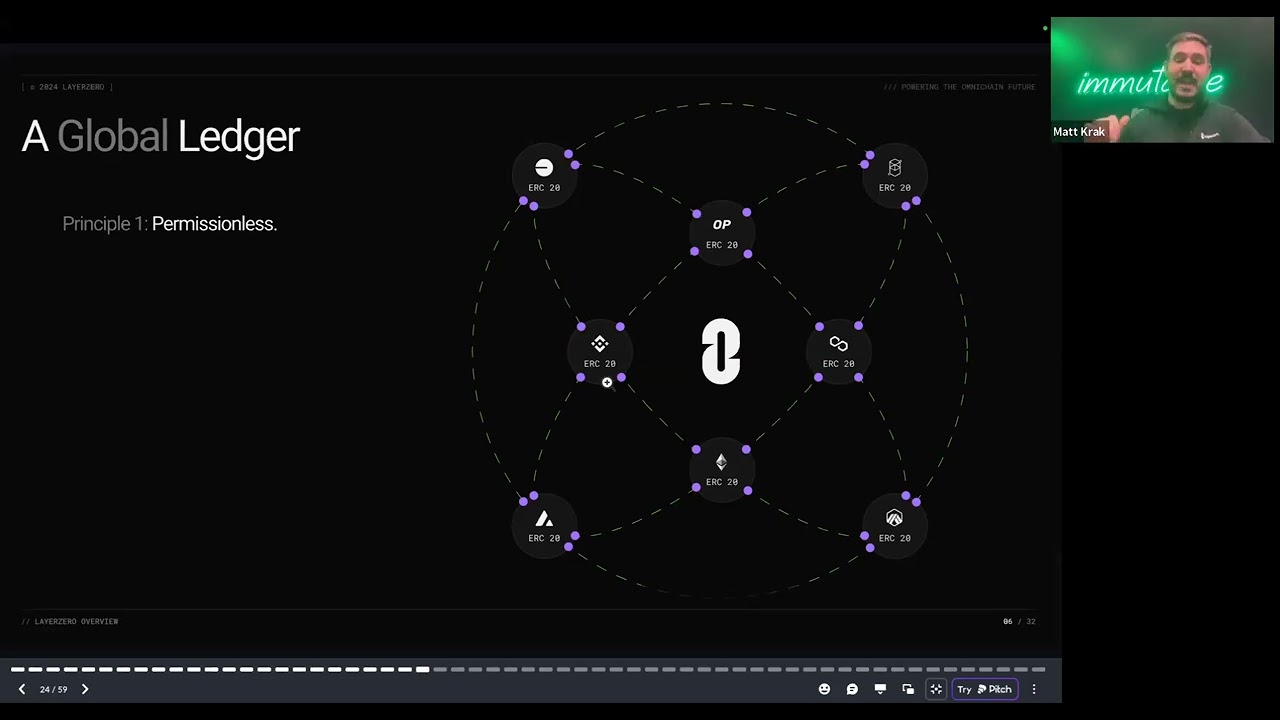Go to the previous slide arrow

[22, 689]
